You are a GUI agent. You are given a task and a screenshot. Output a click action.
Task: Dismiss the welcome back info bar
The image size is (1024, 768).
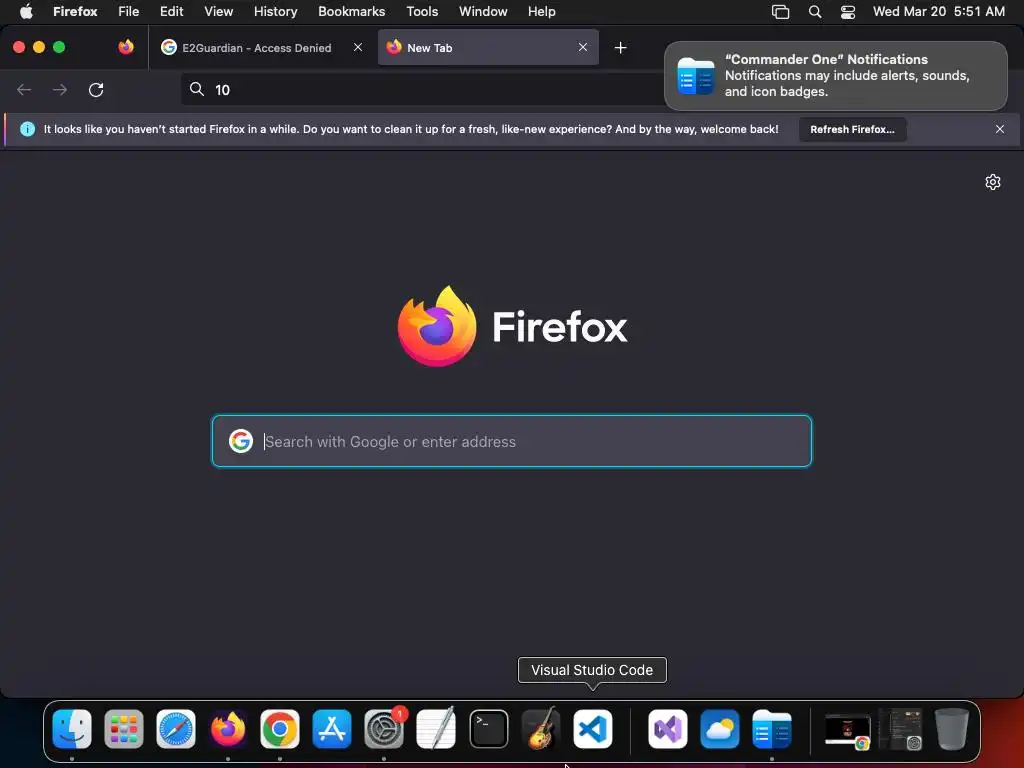tap(1000, 129)
